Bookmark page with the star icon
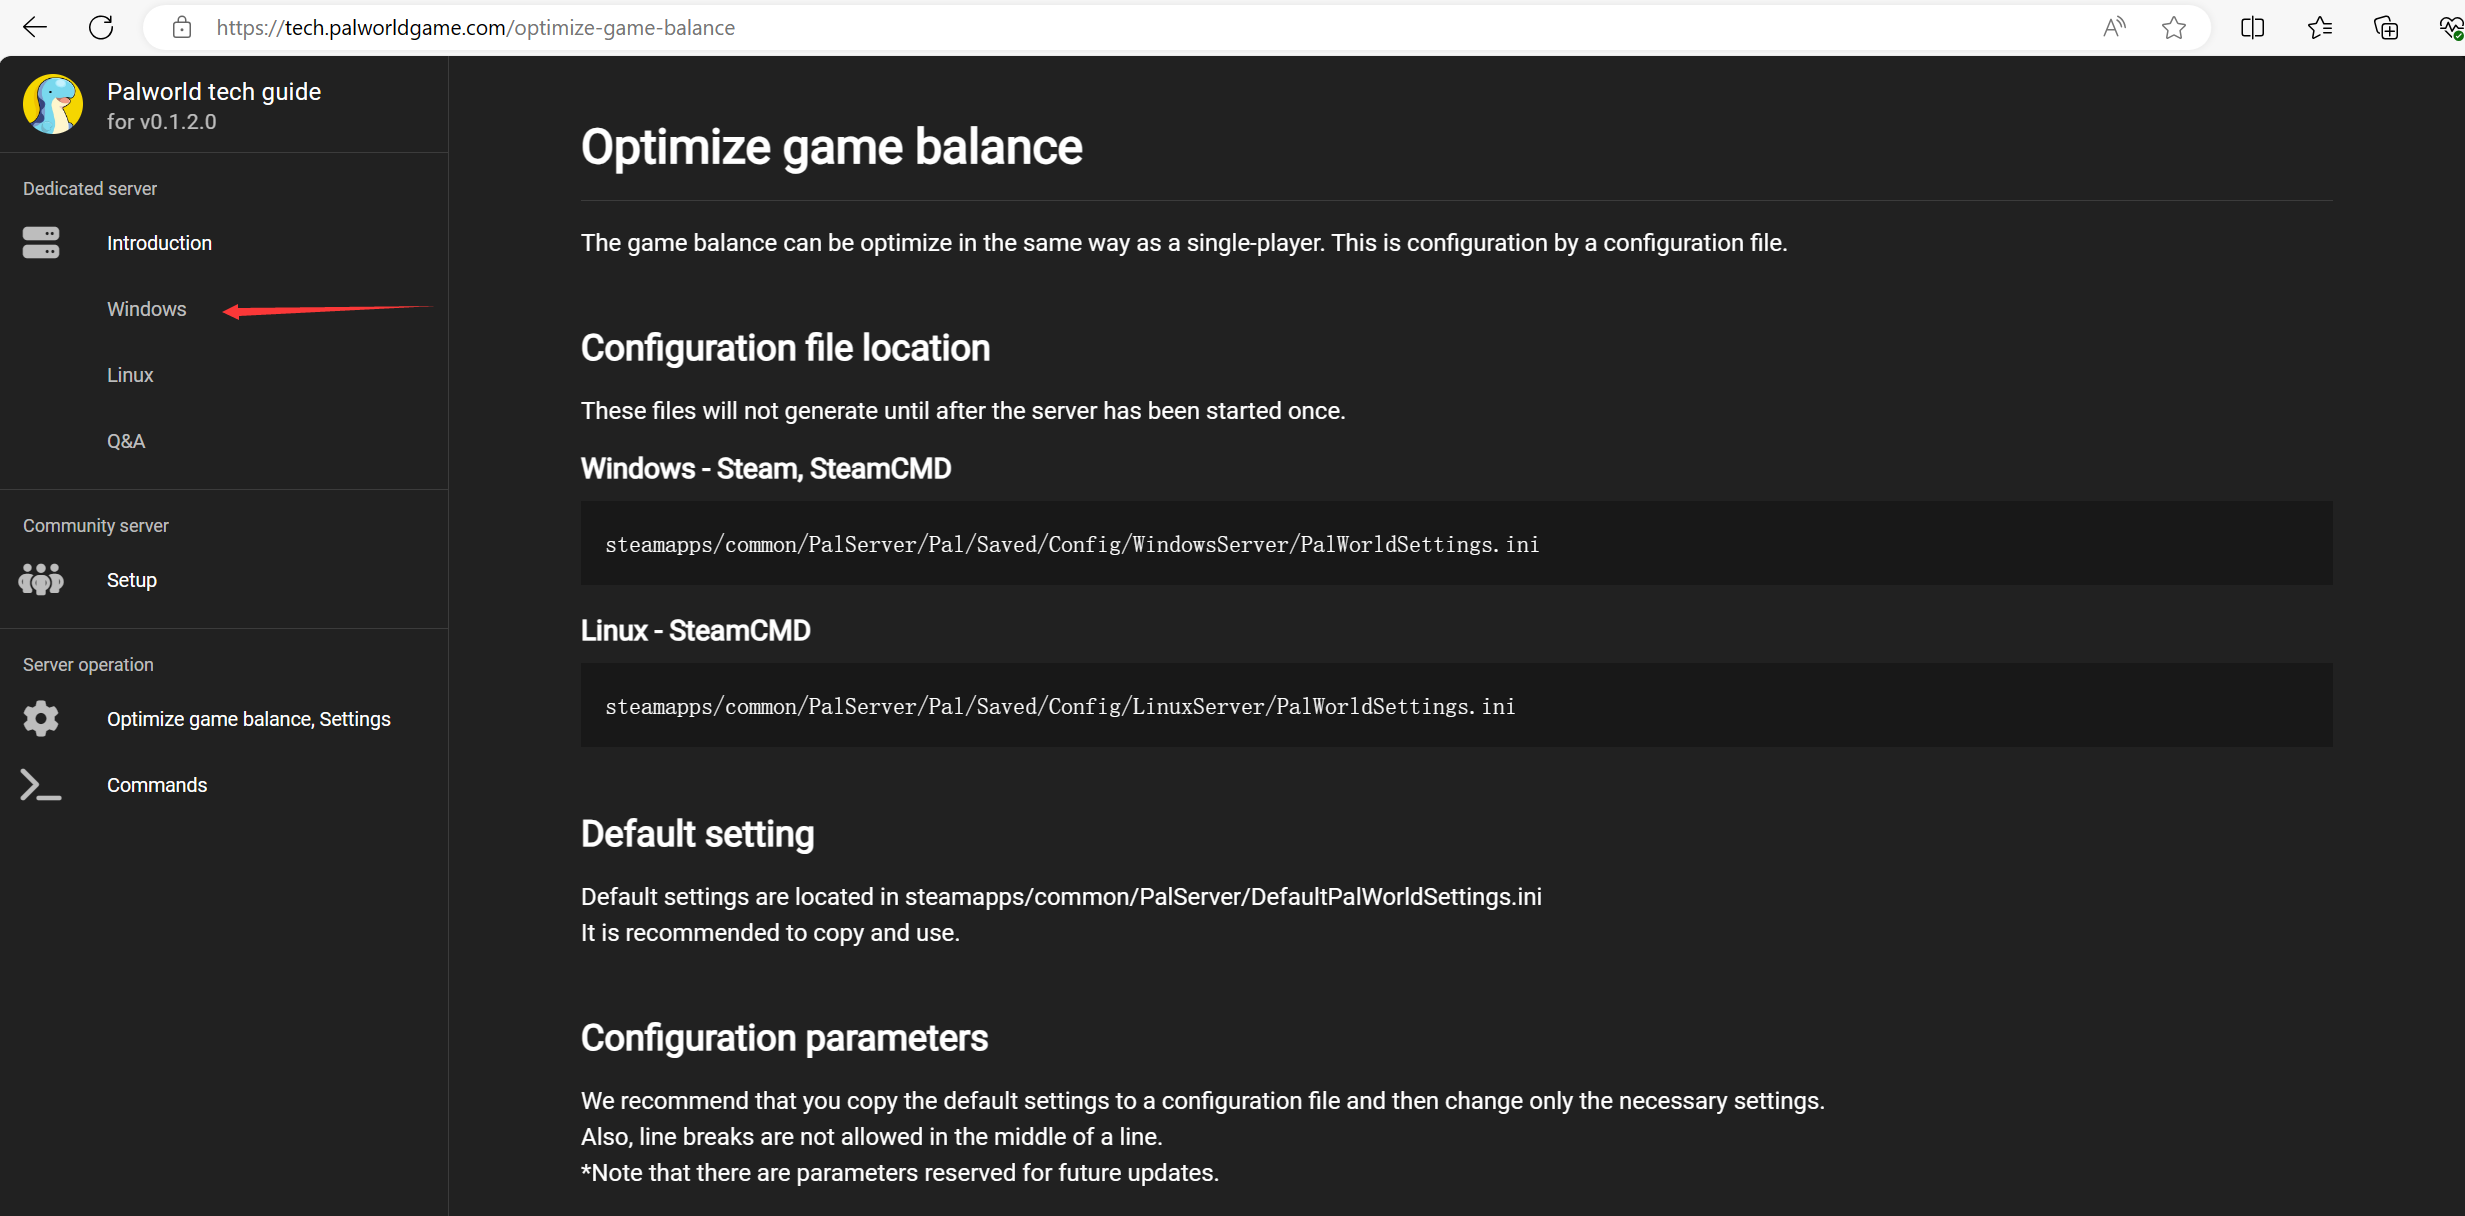The image size is (2465, 1216). (2173, 27)
